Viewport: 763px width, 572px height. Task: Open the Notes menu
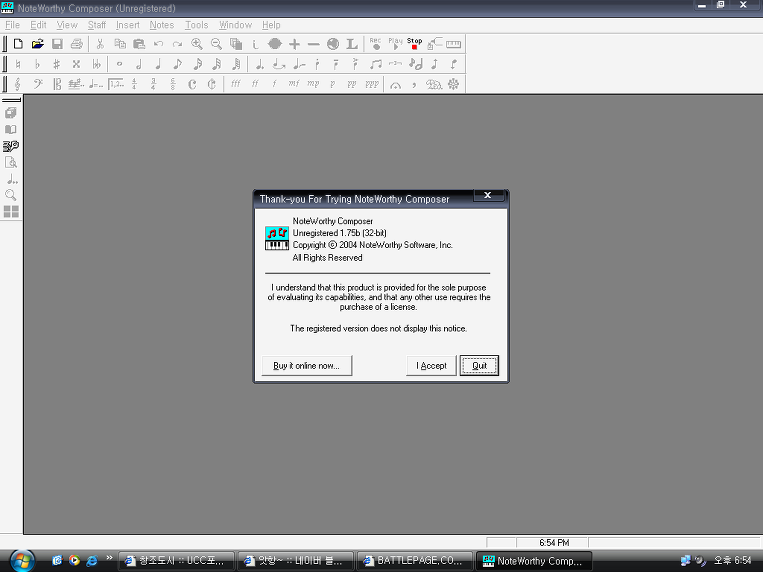[162, 25]
